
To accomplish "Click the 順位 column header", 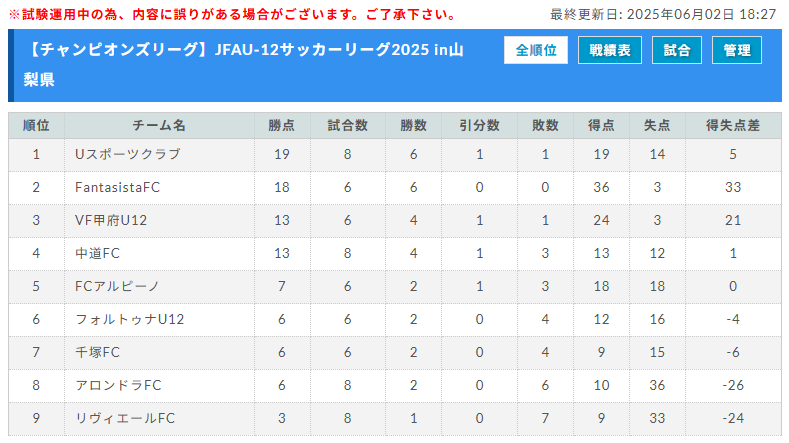I will click(x=36, y=126).
